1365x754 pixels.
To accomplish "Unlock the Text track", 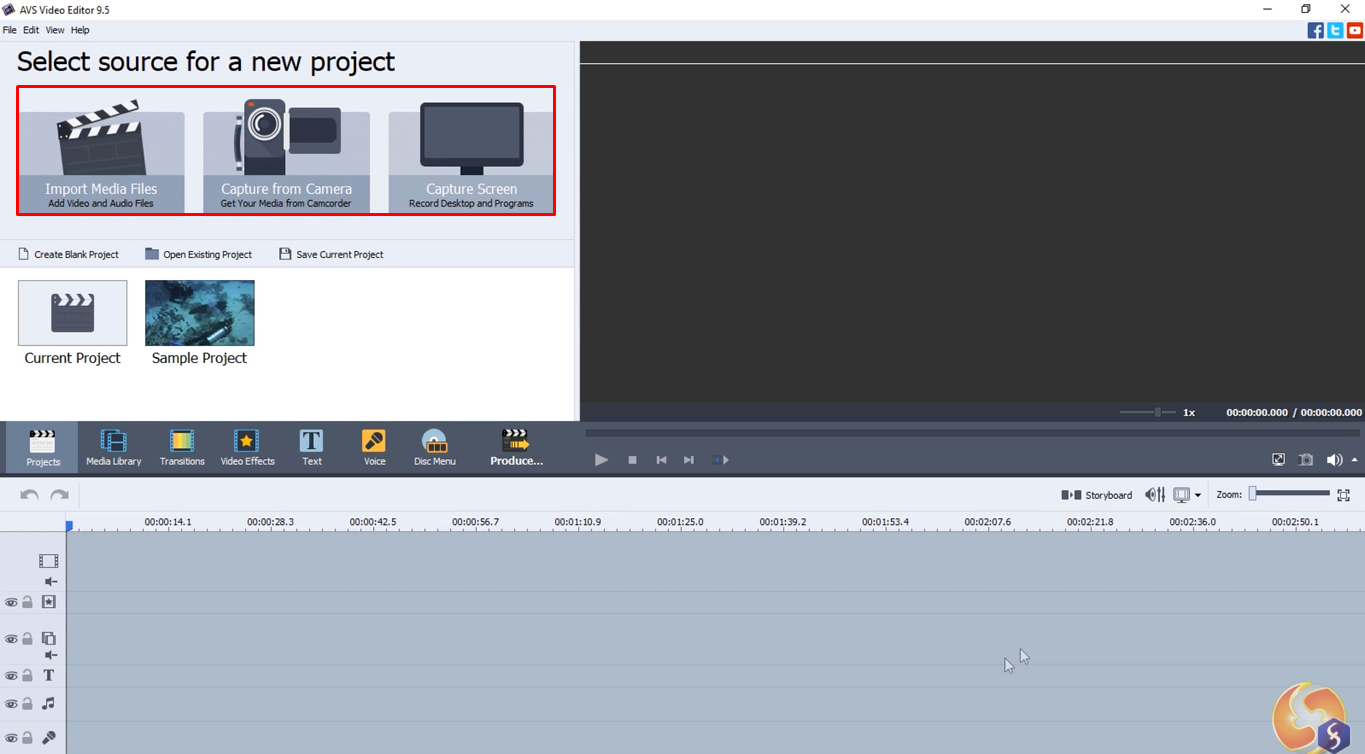I will (27, 675).
